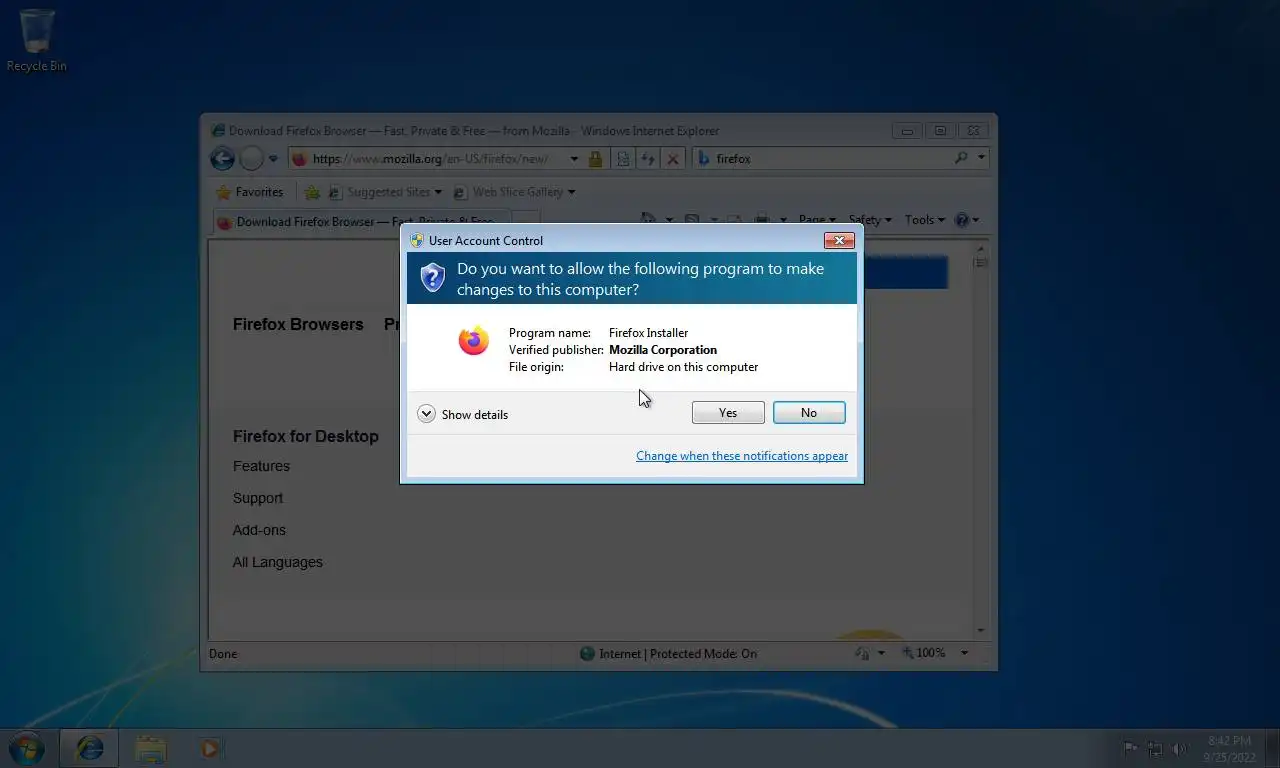Open the search provider dropdown arrow
This screenshot has height=768, width=1280.
pos(981,158)
